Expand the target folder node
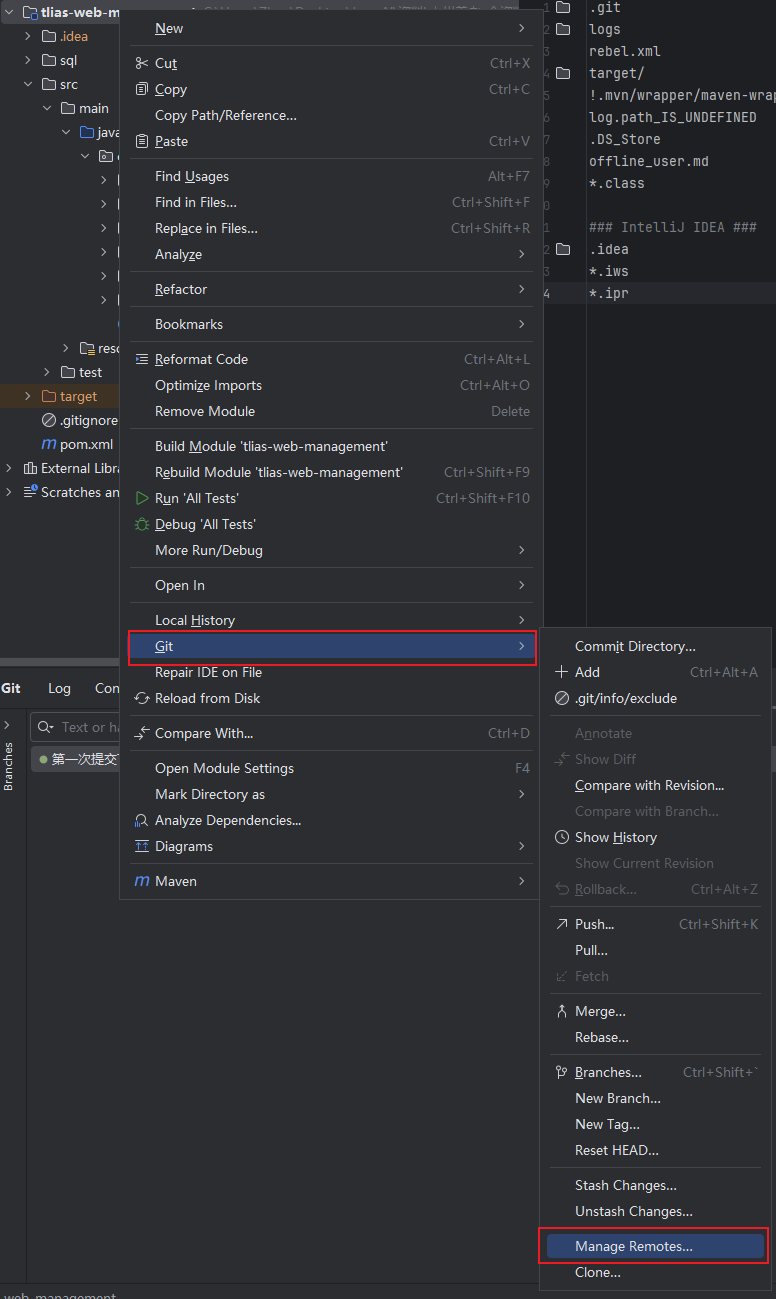Image resolution: width=776 pixels, height=1299 pixels. click(28, 396)
